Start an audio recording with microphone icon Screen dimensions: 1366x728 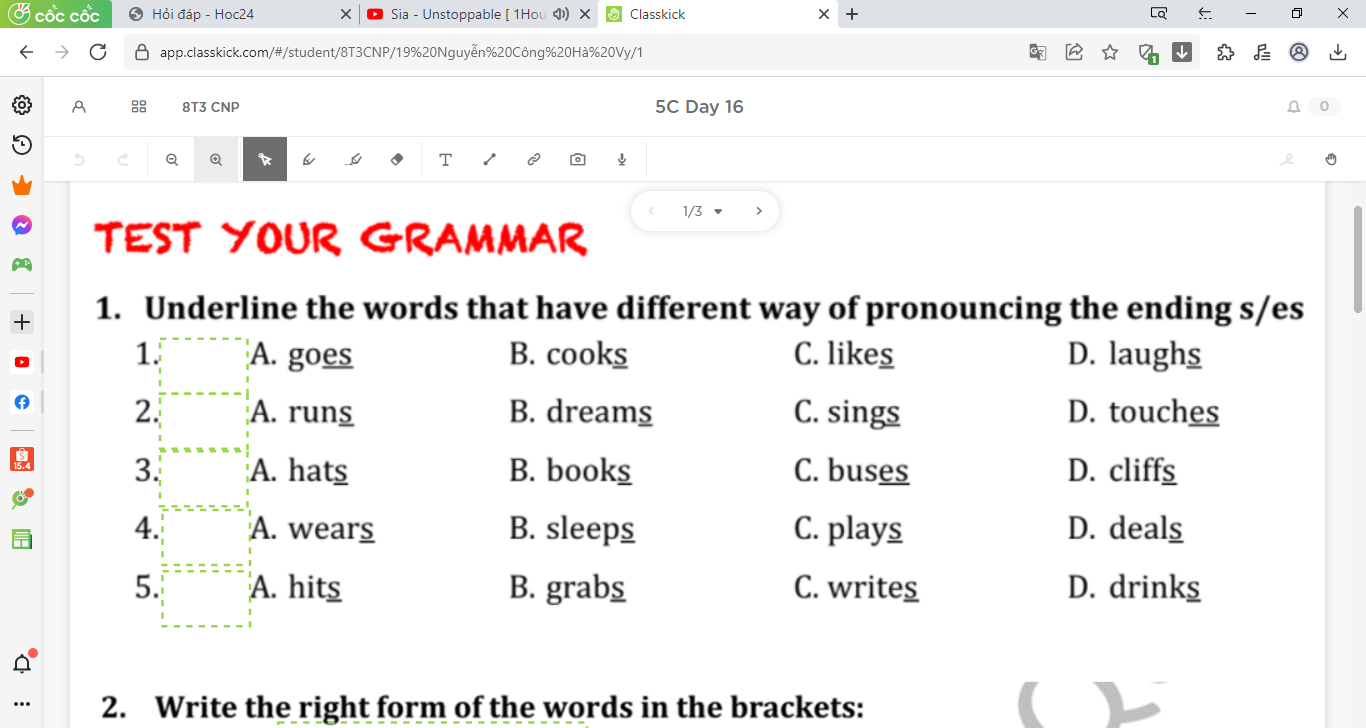tap(622, 159)
